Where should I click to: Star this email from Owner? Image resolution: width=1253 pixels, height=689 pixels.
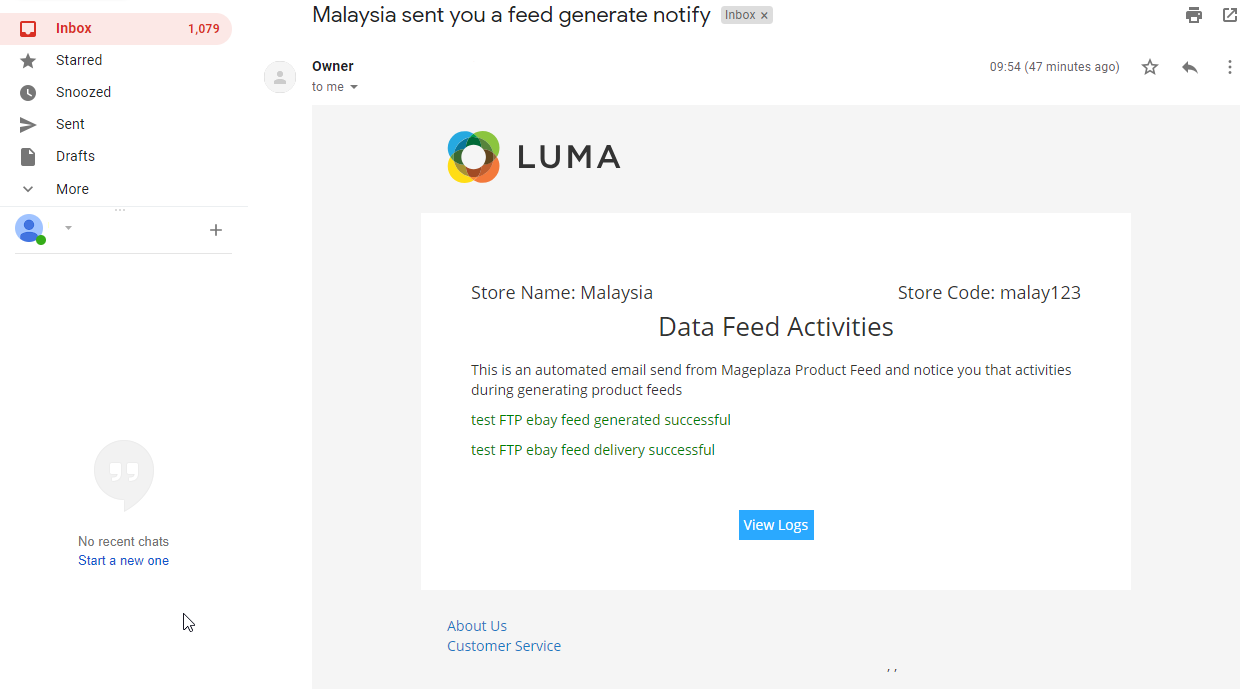point(1150,67)
